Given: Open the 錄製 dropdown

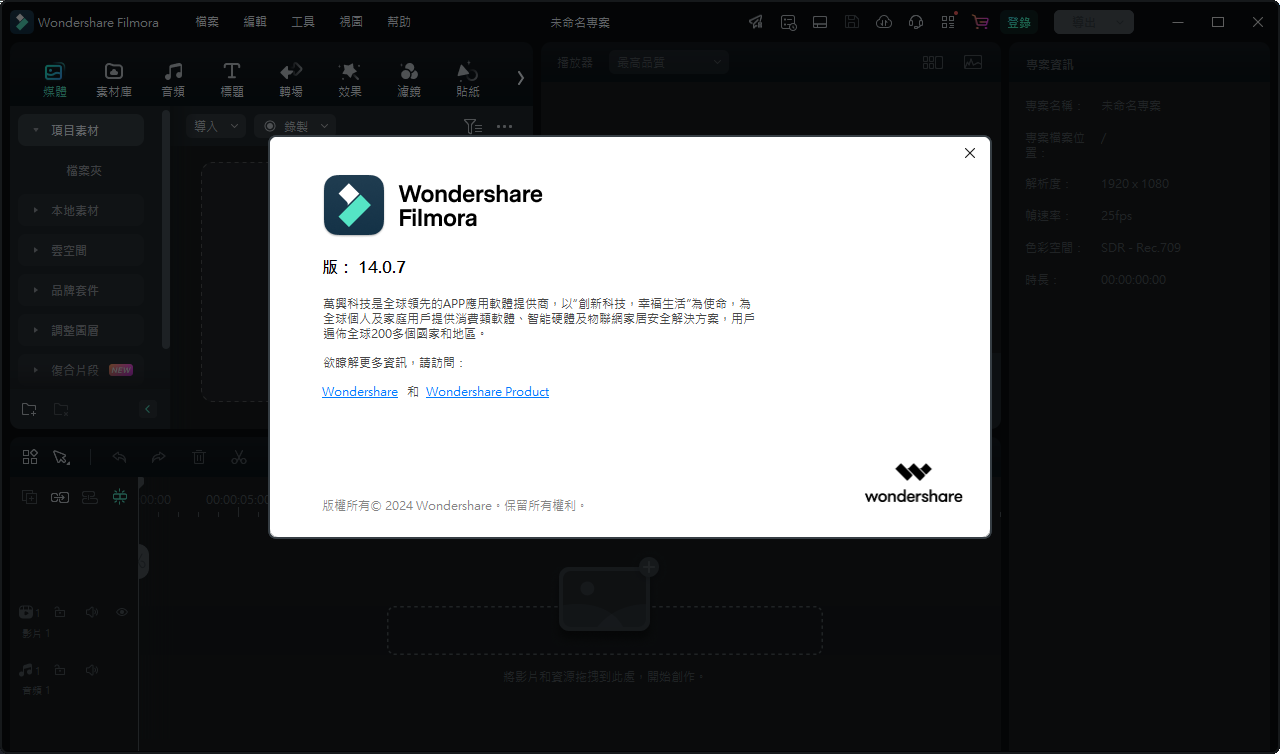Looking at the screenshot, I should 295,126.
